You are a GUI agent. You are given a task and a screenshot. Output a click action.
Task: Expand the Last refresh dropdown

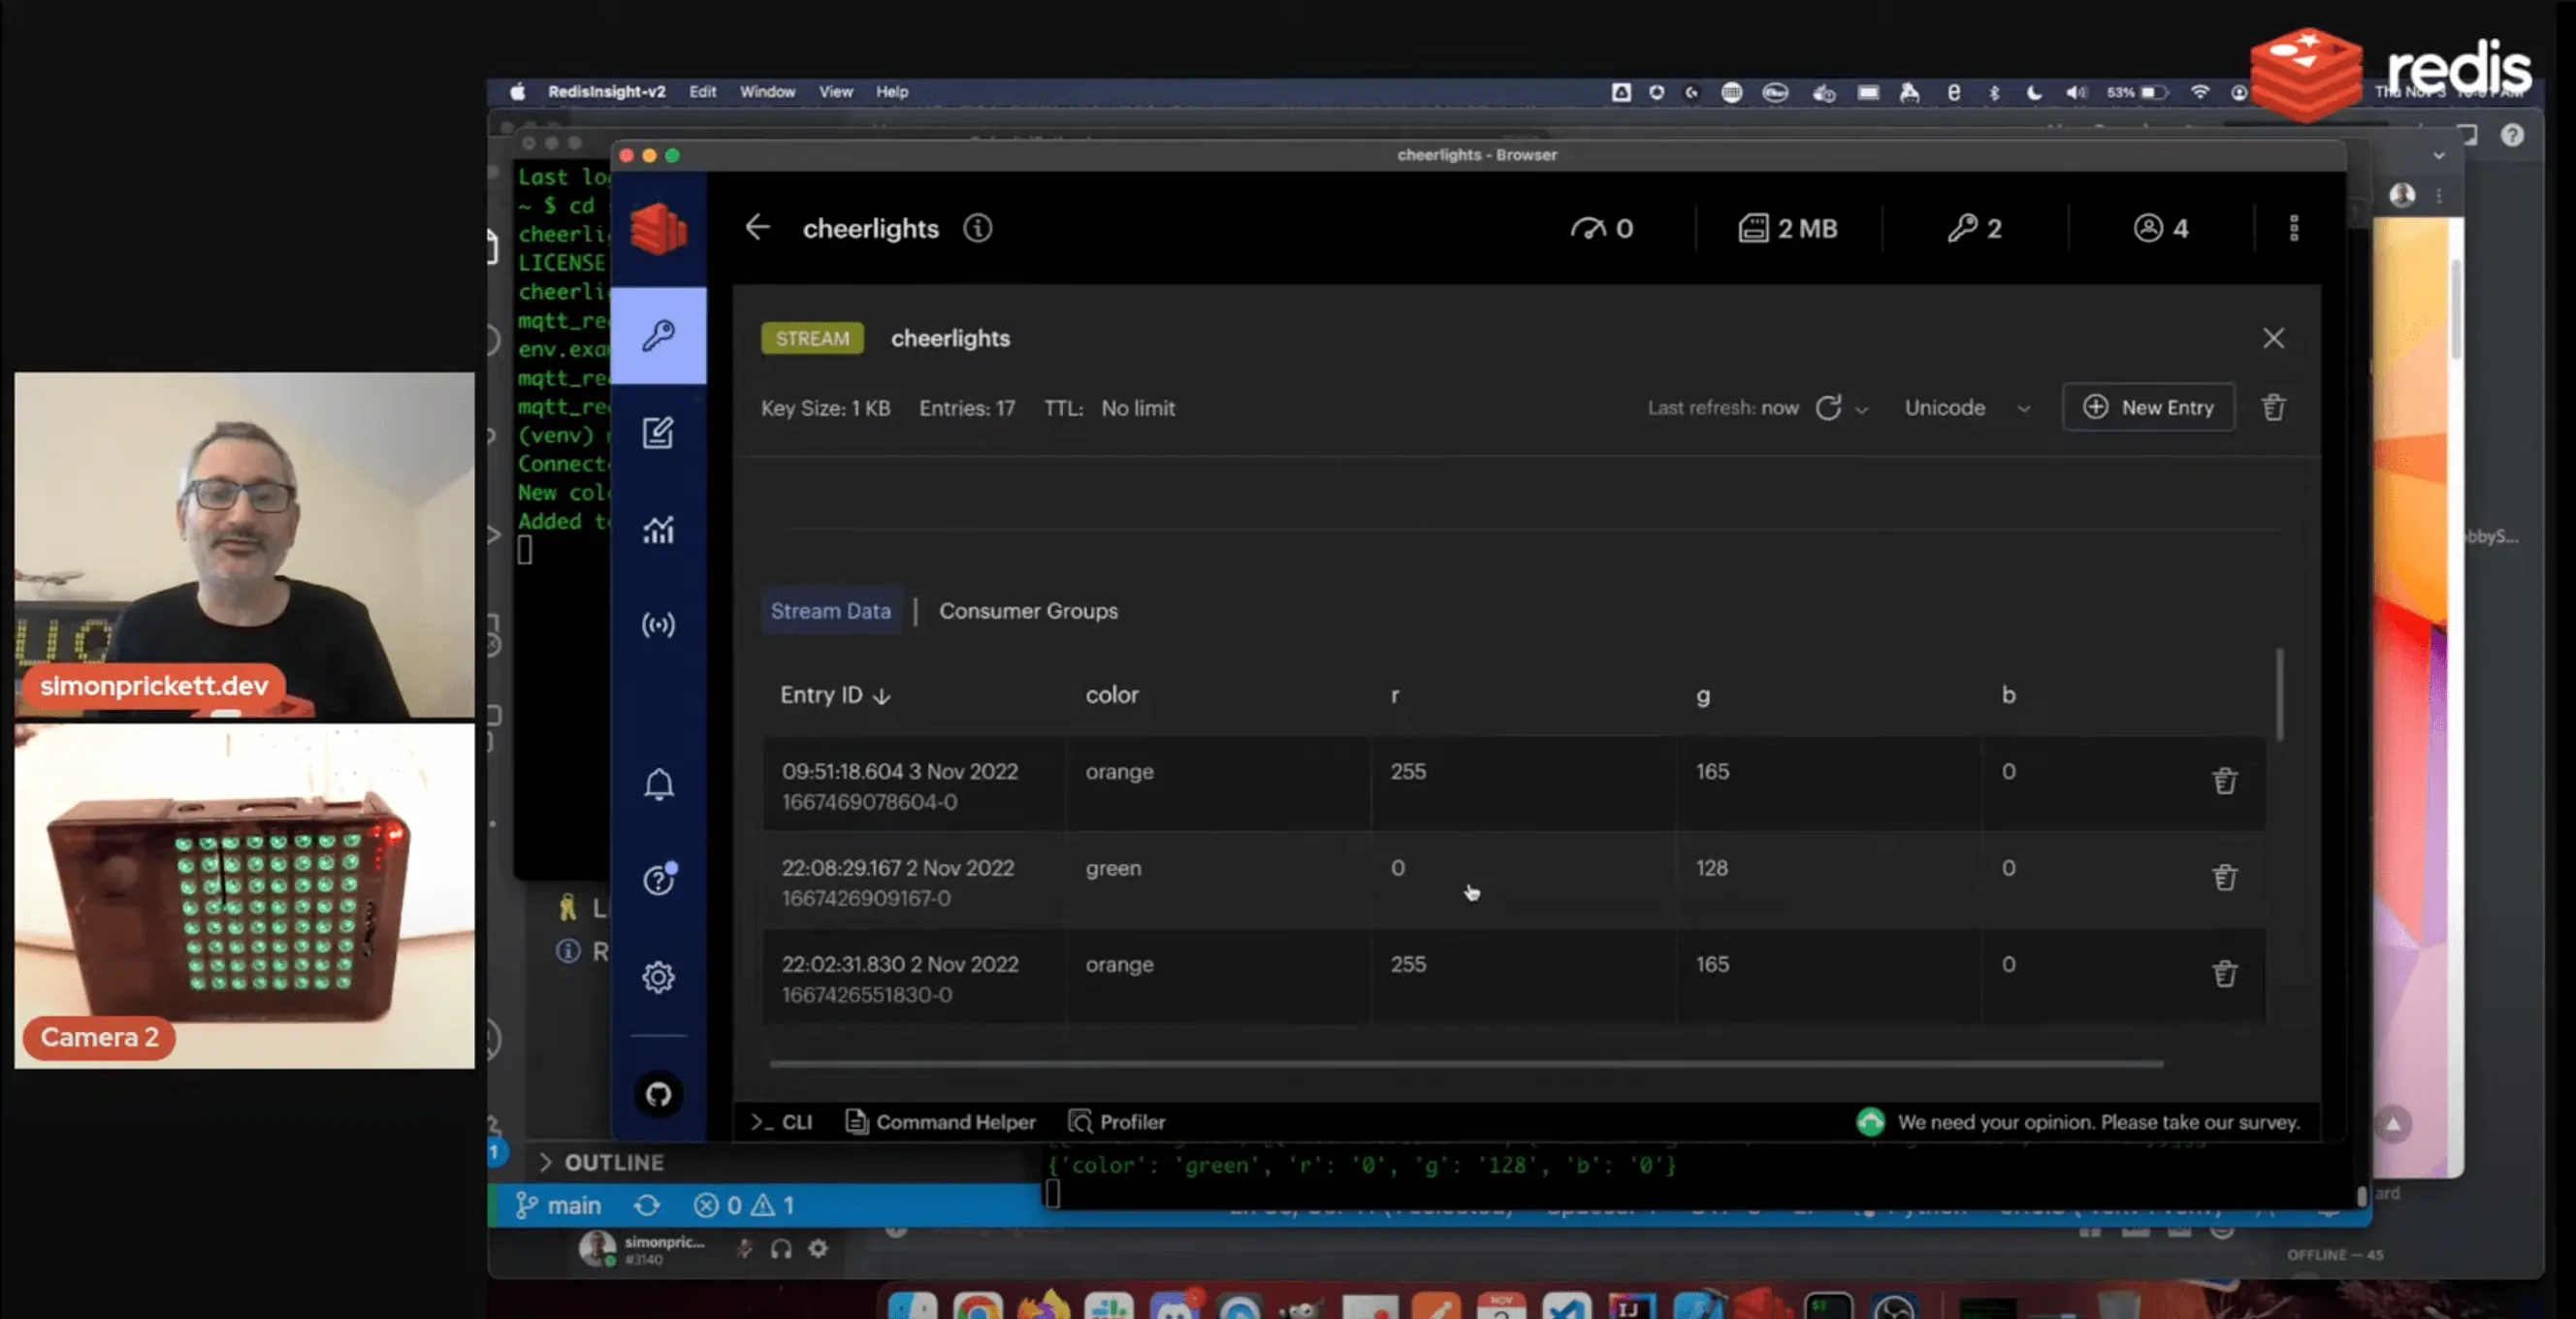point(1861,409)
